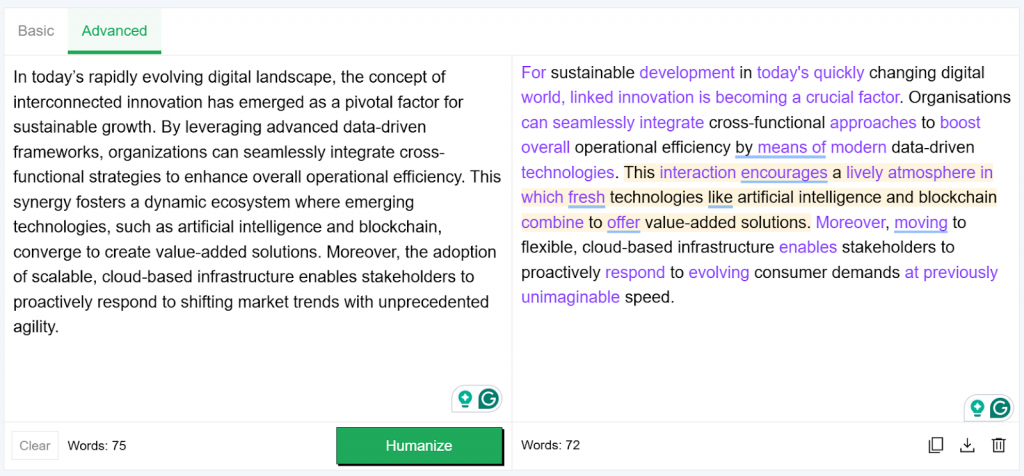Click the underlined phrase "by means of"
This screenshot has height=476, width=1024.
[780, 148]
